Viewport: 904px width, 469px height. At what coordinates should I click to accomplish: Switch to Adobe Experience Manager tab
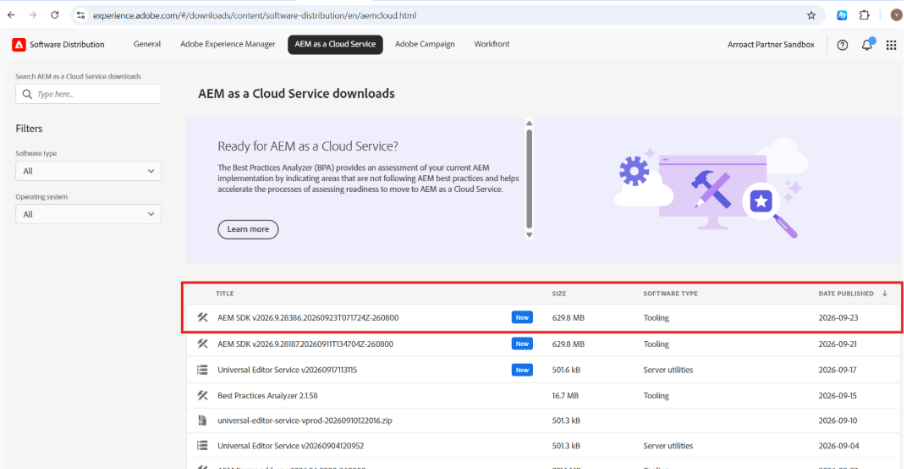click(228, 44)
